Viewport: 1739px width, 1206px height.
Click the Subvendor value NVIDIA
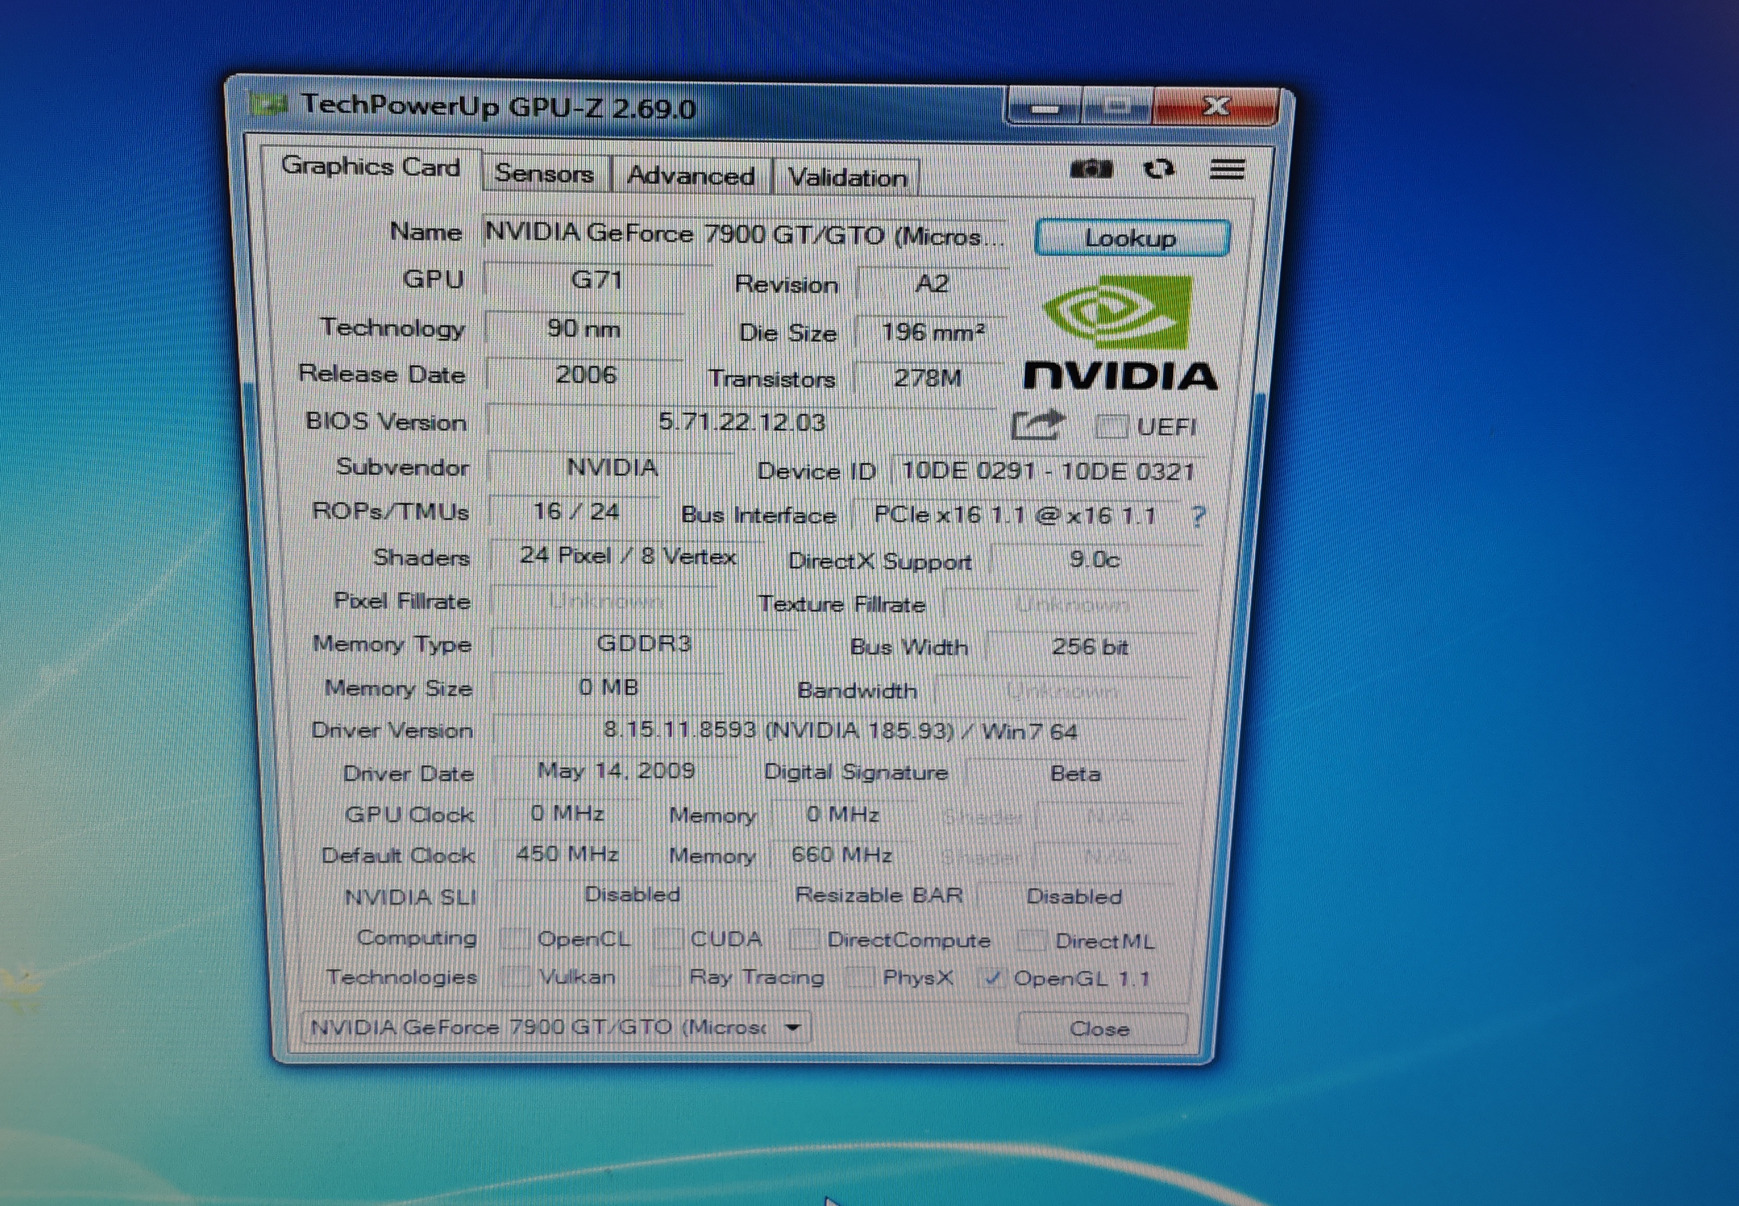coord(612,467)
